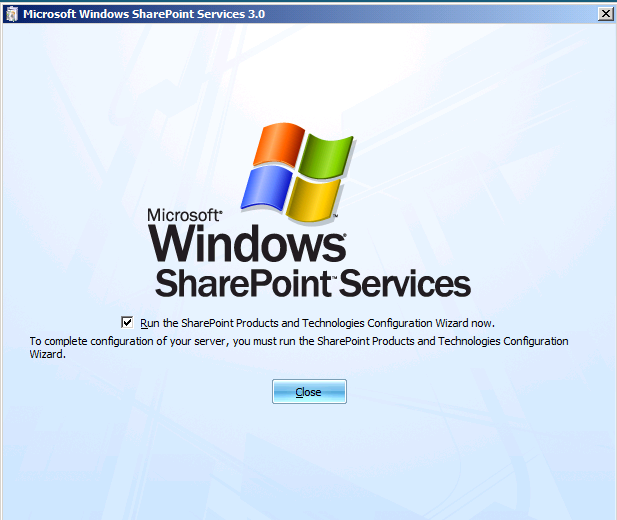The height and width of the screenshot is (520, 617).
Task: Click the title 'Microsoft Windows SharePoint Services 3.0'
Action: pos(144,14)
